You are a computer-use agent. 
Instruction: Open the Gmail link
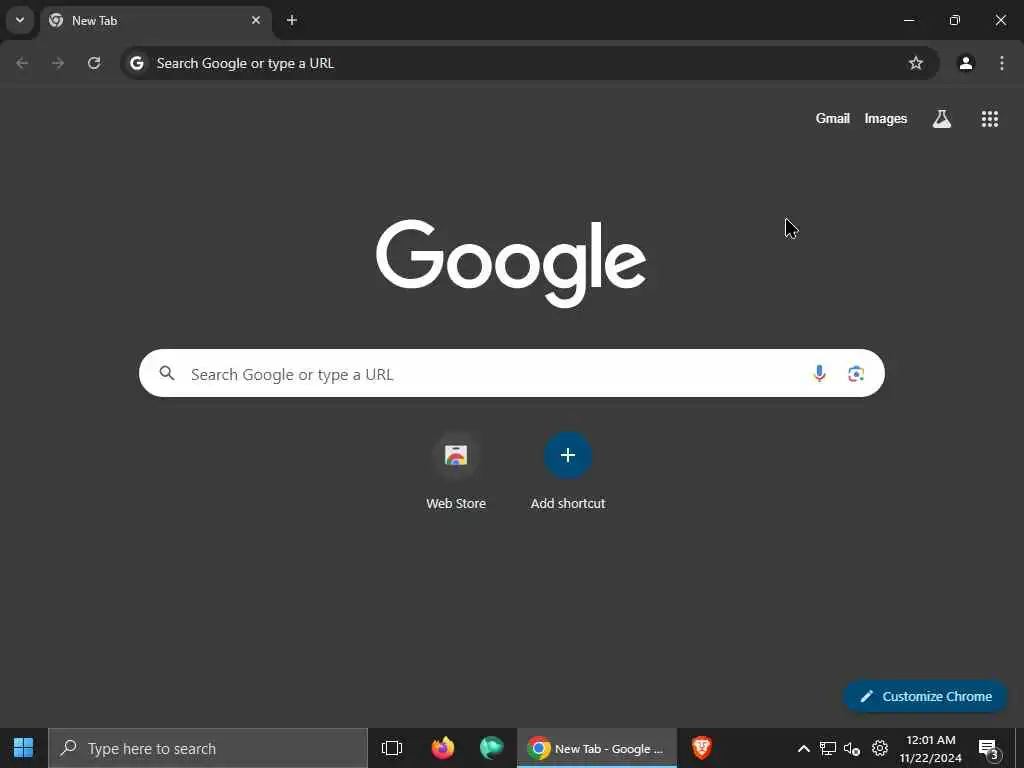click(833, 118)
